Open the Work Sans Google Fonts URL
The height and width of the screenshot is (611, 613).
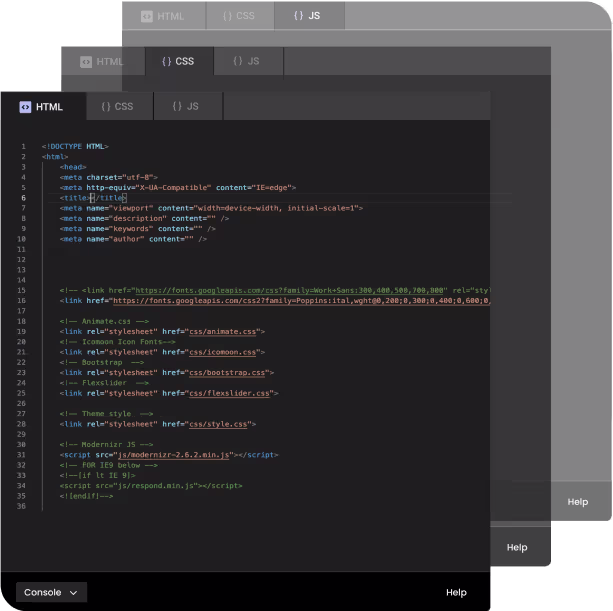pos(289,290)
